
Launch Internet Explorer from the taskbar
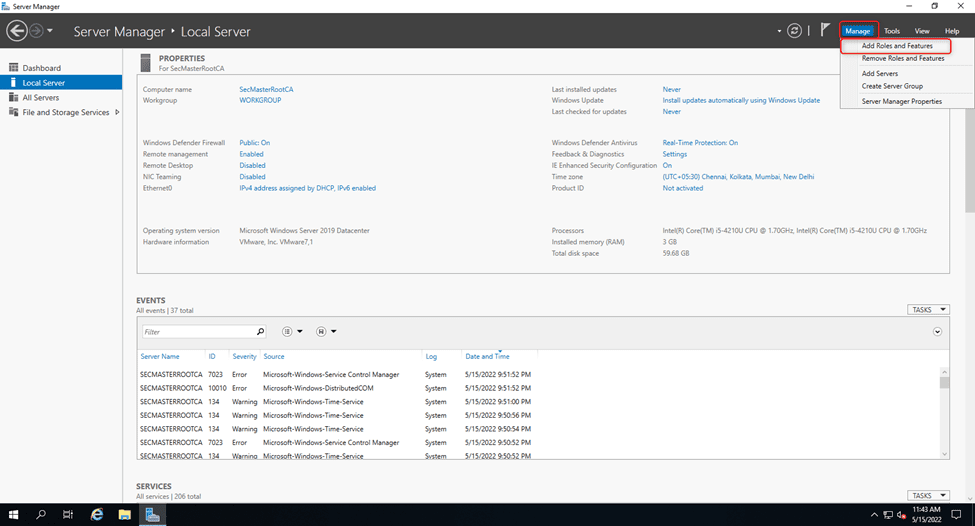pyautogui.click(x=96, y=515)
